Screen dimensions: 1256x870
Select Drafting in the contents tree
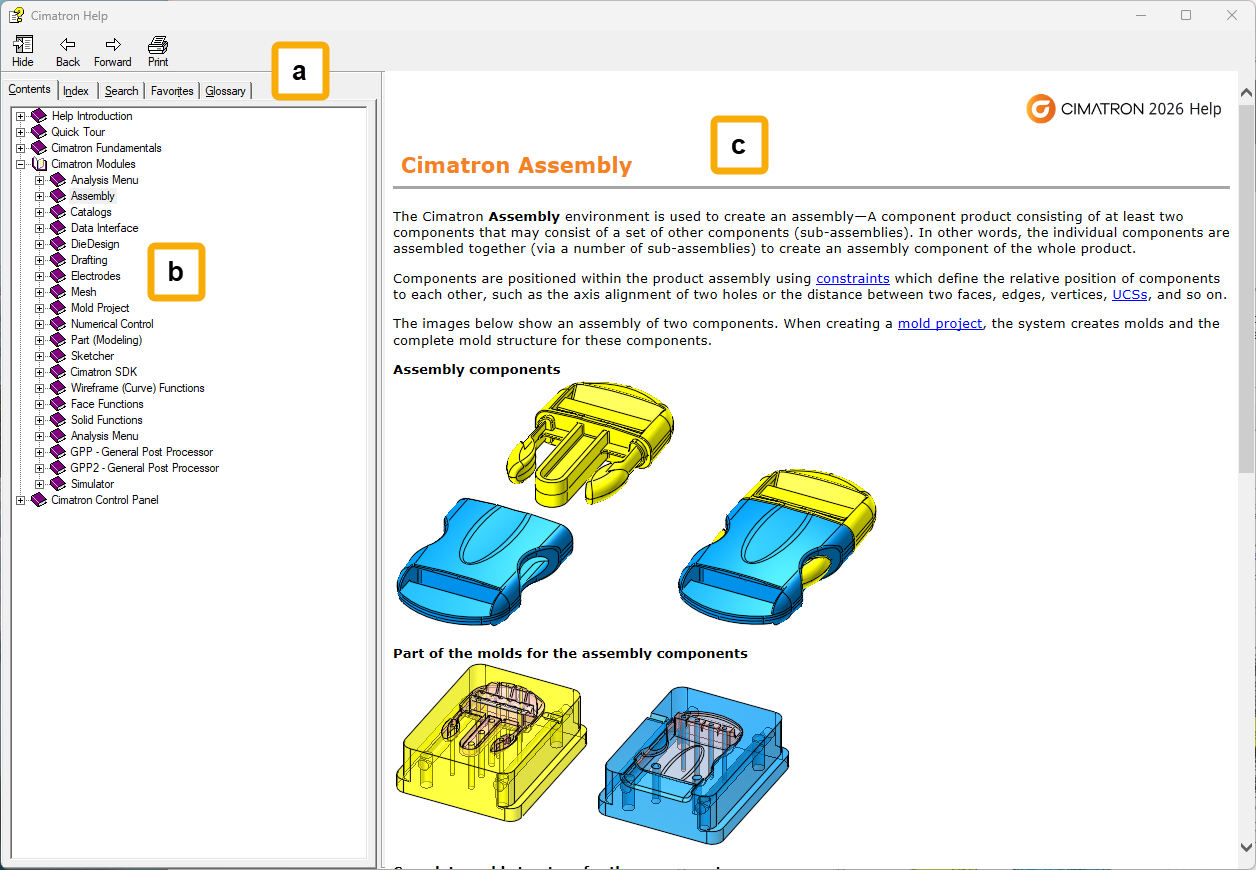[89, 260]
